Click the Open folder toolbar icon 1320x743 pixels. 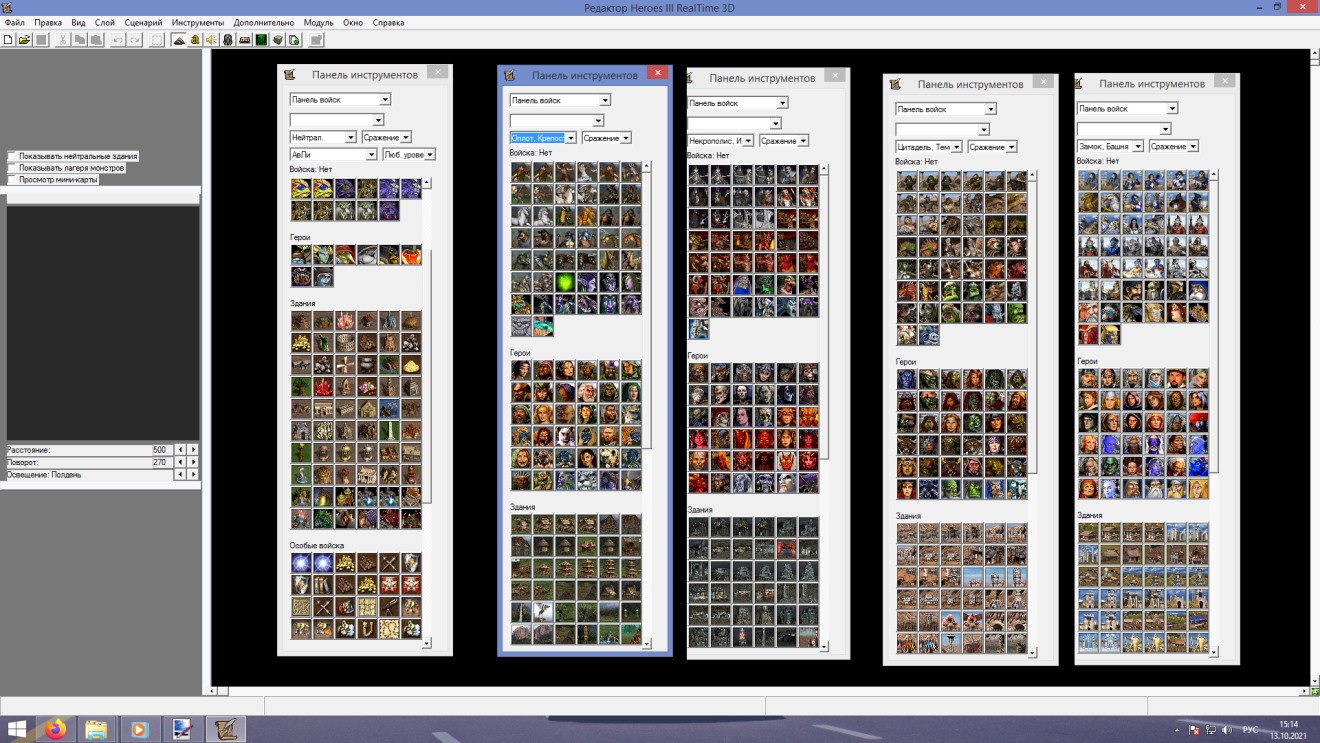[x=24, y=40]
